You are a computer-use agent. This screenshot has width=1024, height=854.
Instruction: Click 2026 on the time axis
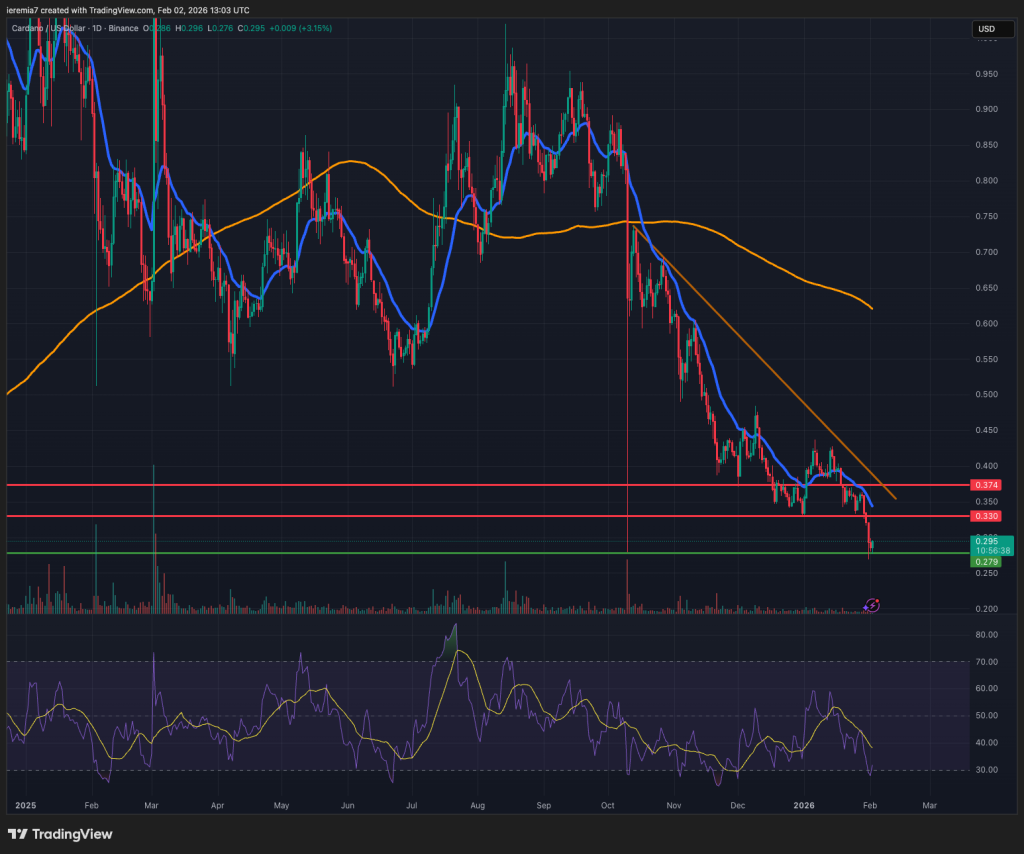click(804, 805)
